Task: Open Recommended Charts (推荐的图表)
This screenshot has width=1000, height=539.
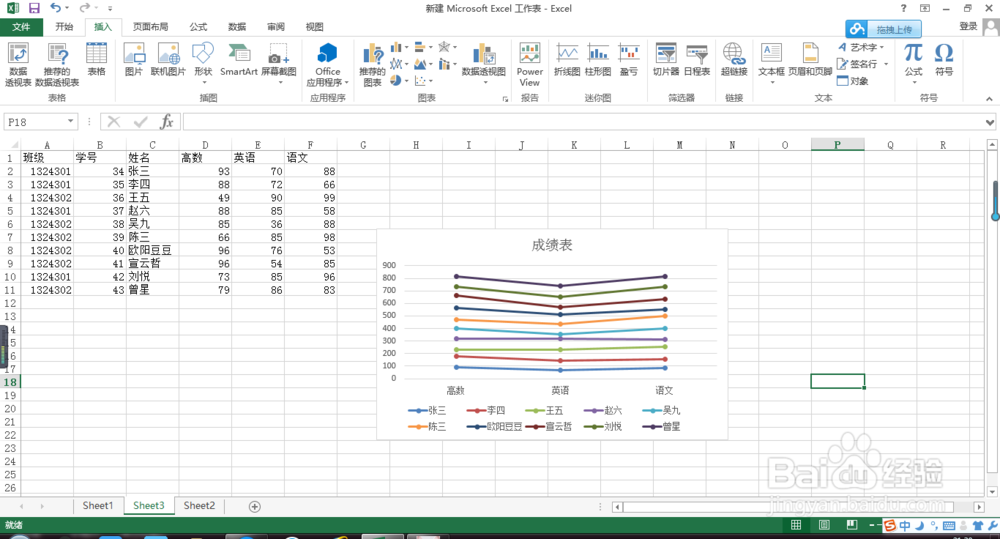Action: [x=372, y=64]
